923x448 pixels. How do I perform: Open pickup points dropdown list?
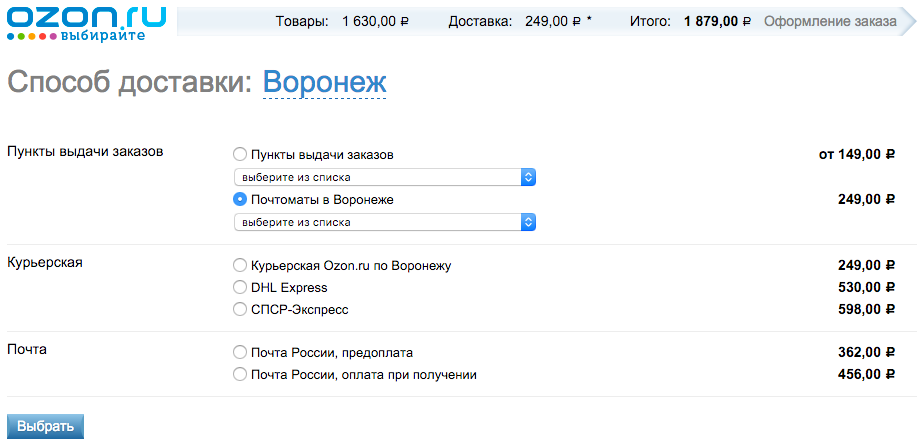384,177
